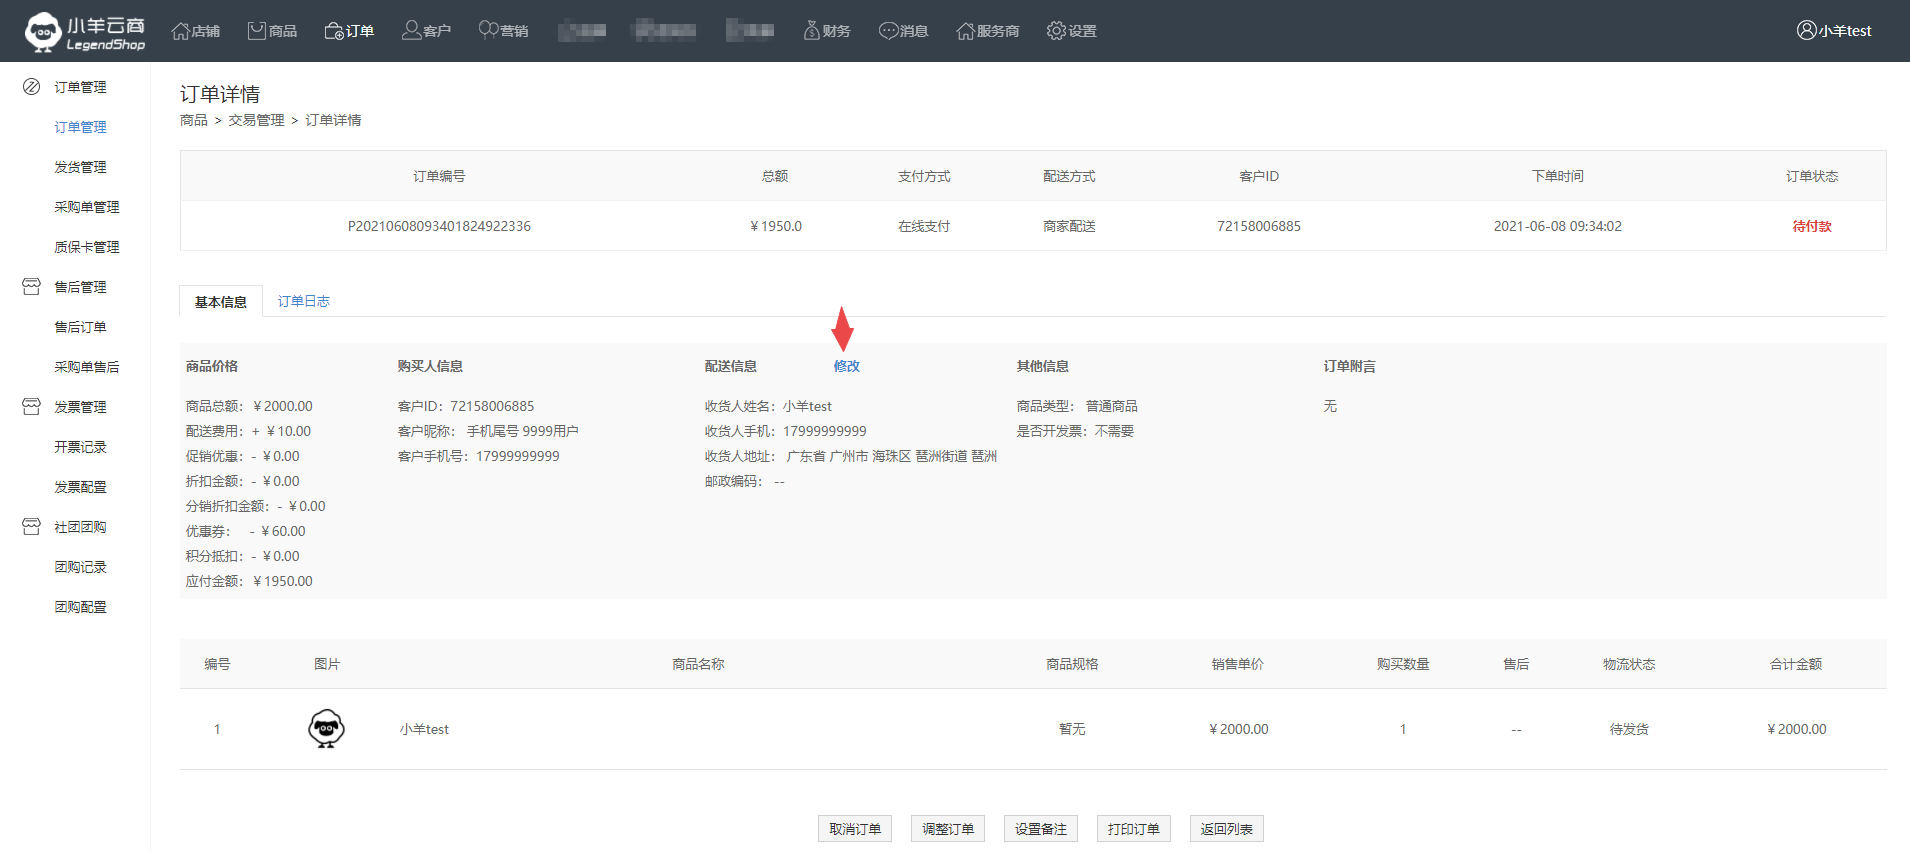Open the 消息 messages chat icon

[888, 31]
